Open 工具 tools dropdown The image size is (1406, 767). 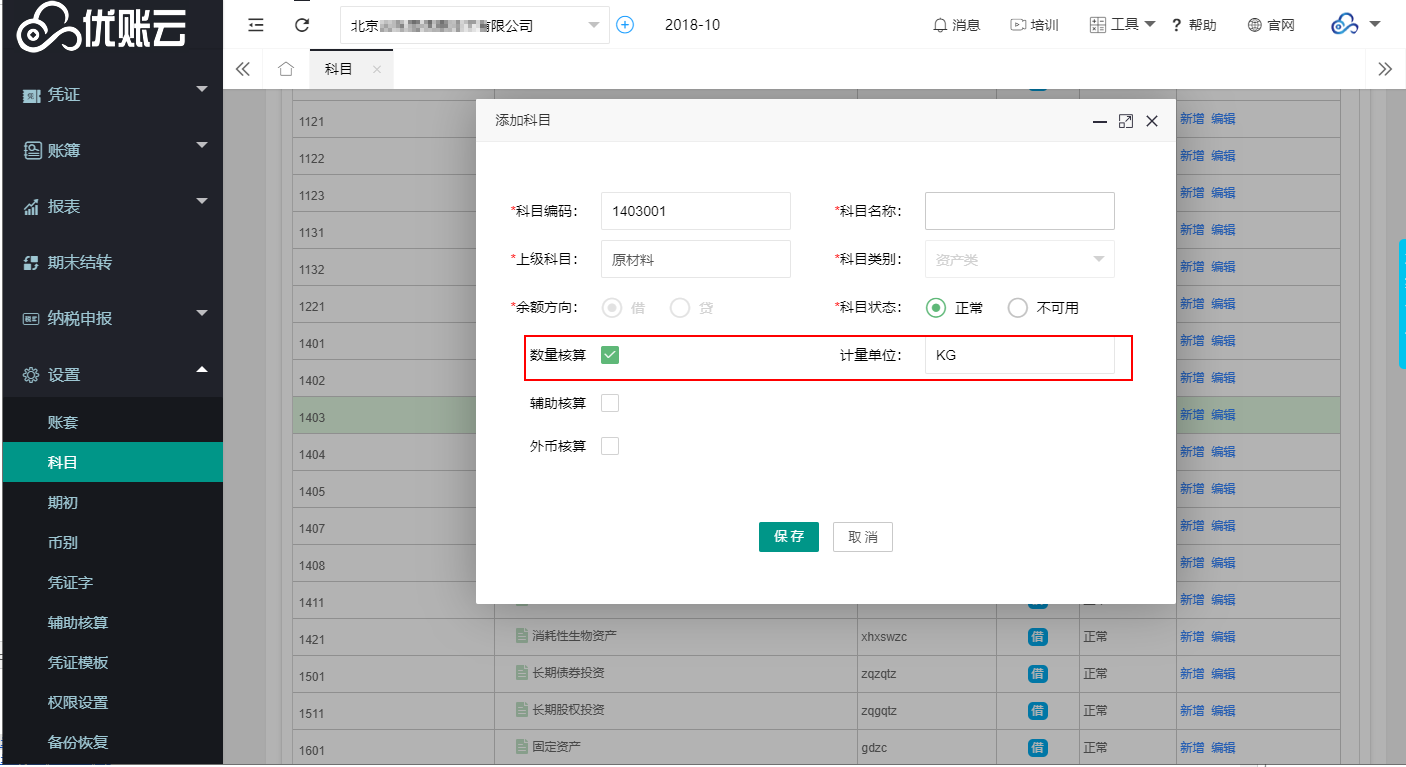point(1122,25)
